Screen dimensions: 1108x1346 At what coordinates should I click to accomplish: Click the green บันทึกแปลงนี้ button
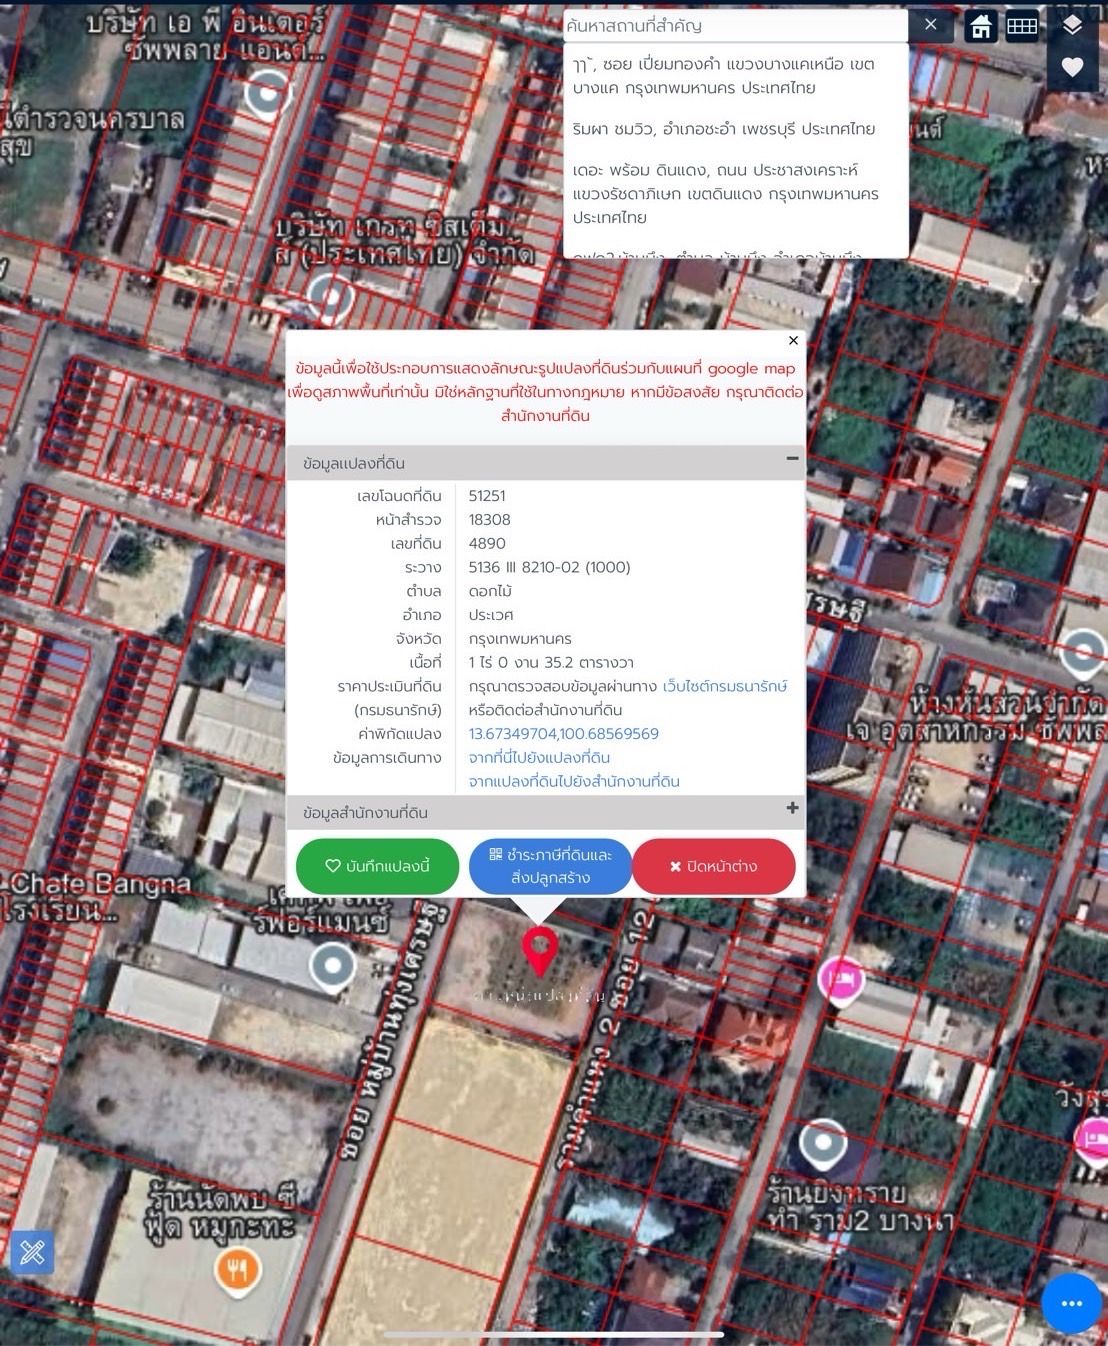(x=377, y=866)
